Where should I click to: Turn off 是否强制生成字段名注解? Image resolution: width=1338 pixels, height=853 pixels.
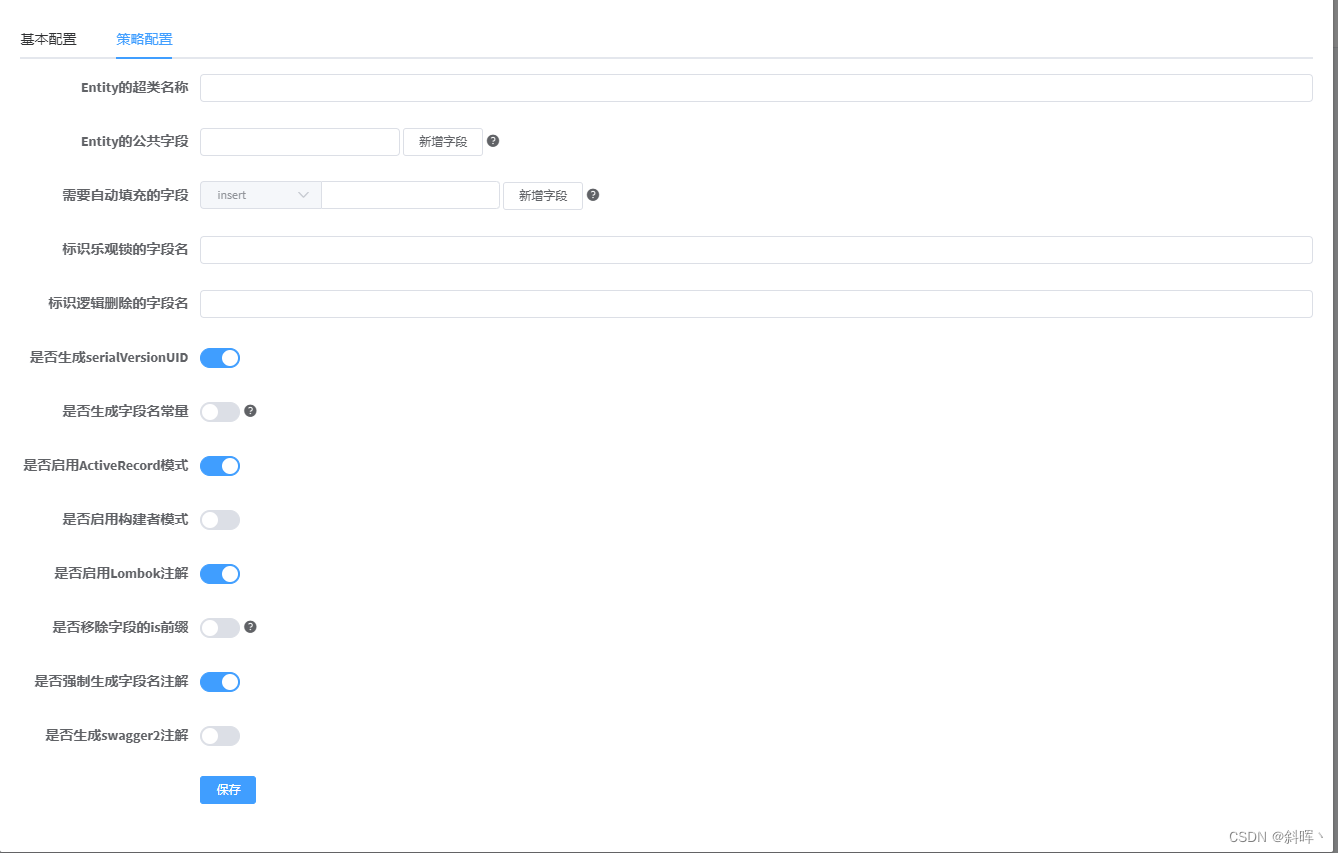click(x=219, y=681)
